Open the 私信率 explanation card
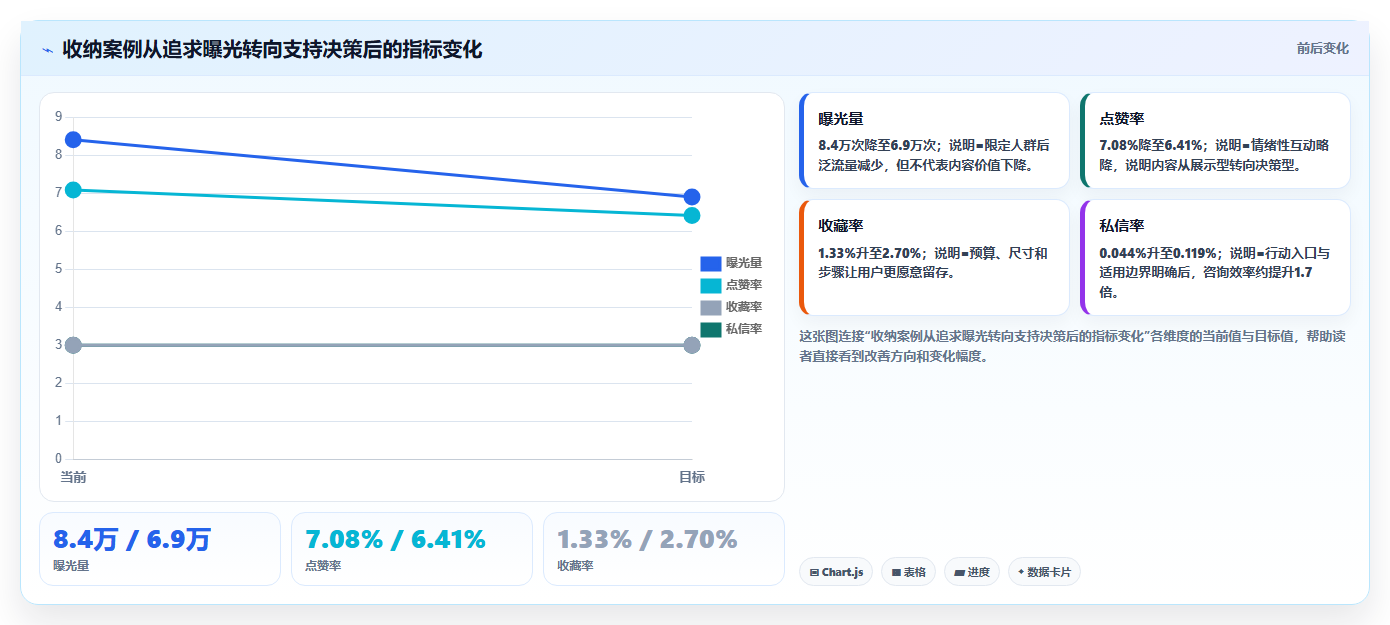Image resolution: width=1390 pixels, height=625 pixels. 1215,258
